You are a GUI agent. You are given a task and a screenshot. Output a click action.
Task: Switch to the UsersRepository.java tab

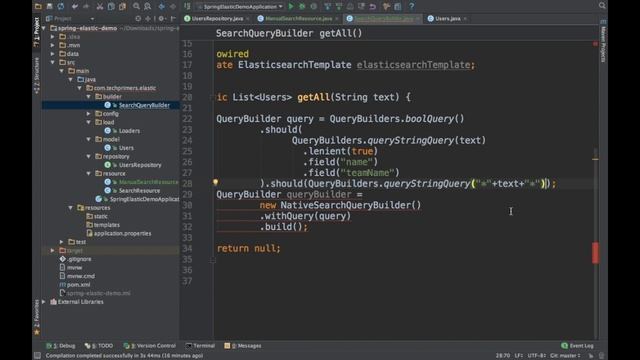(x=217, y=18)
